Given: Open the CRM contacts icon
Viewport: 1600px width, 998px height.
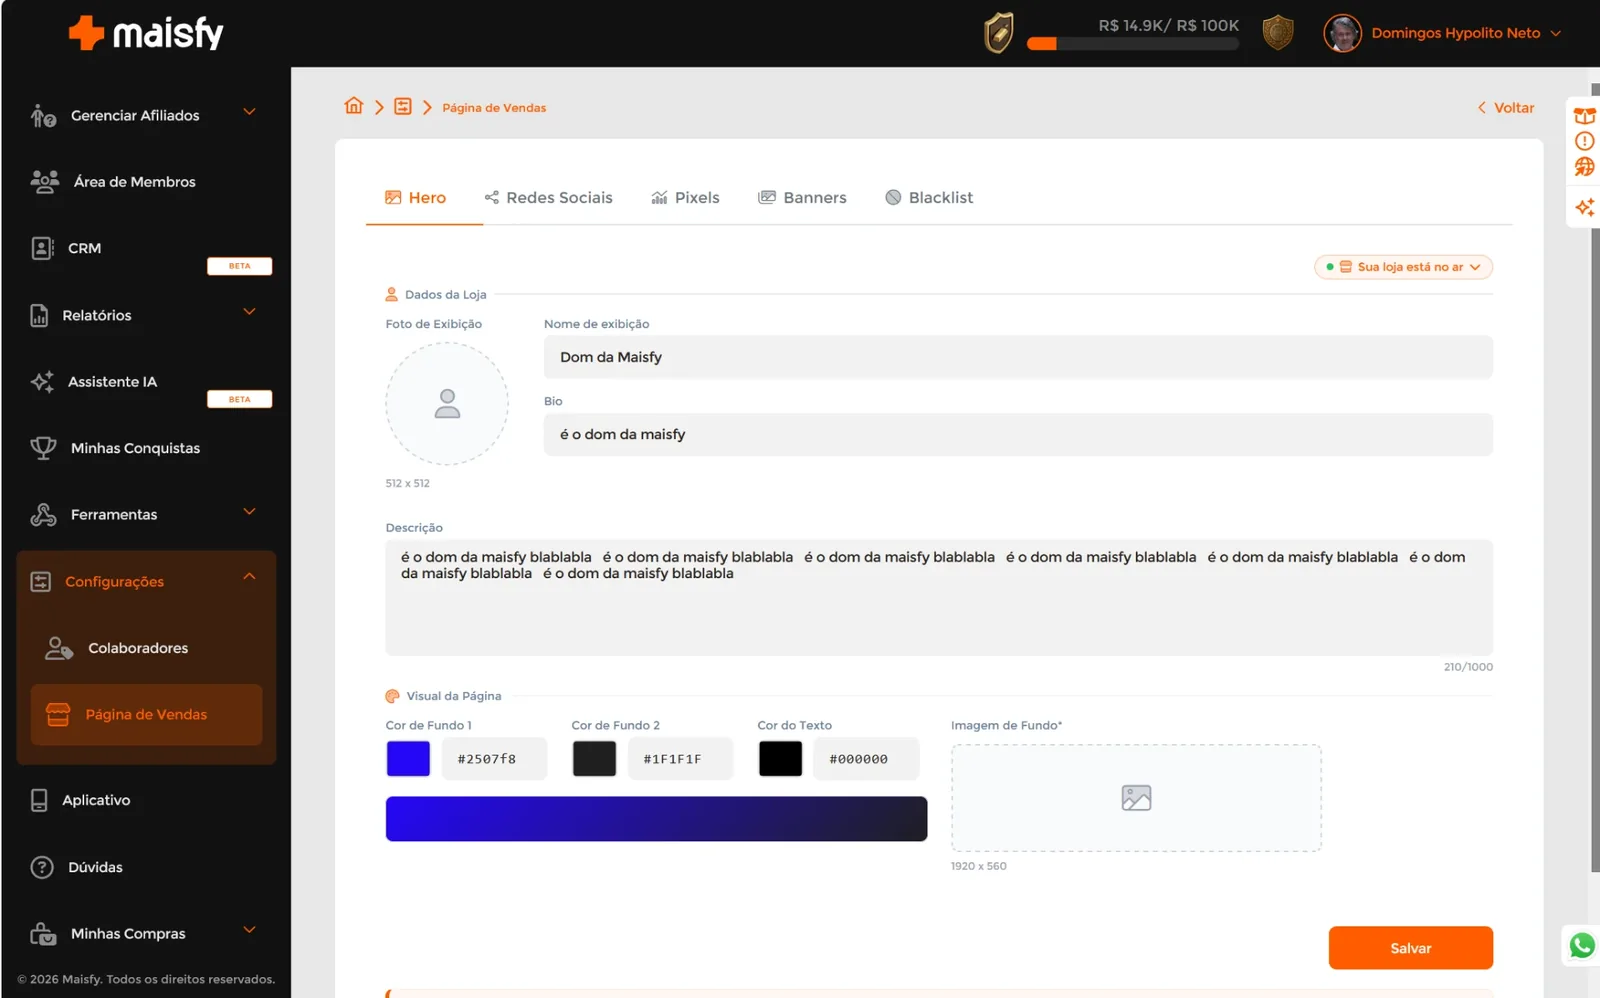Looking at the screenshot, I should pos(42,248).
